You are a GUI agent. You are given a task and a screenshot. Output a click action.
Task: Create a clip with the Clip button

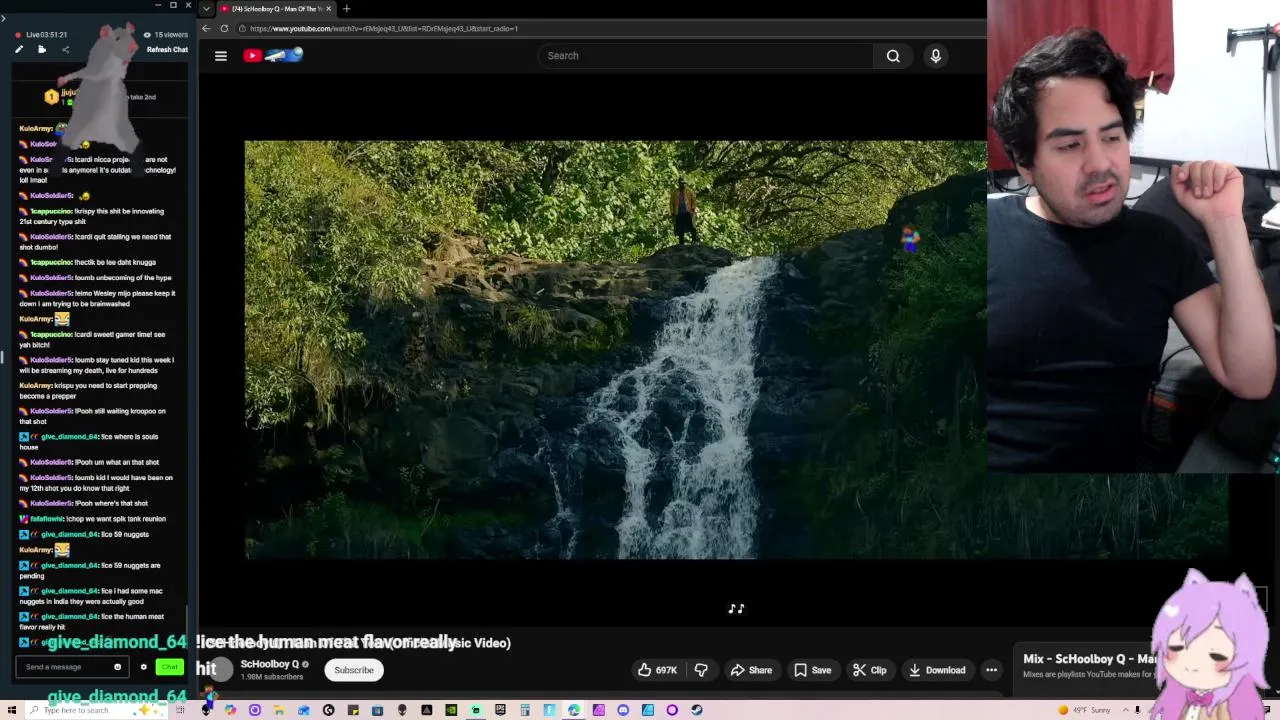point(869,670)
